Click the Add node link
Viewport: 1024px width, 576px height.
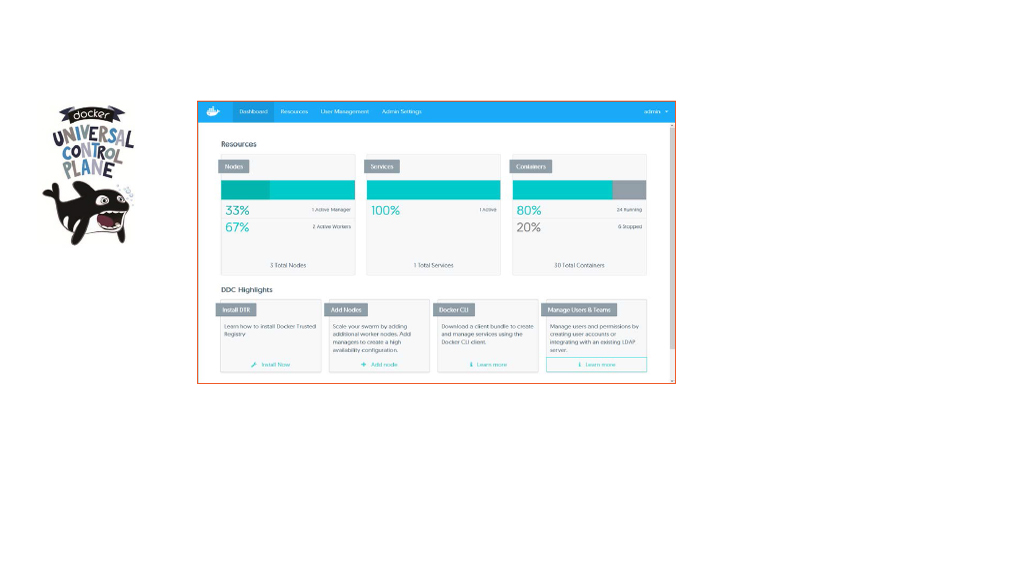coord(384,365)
